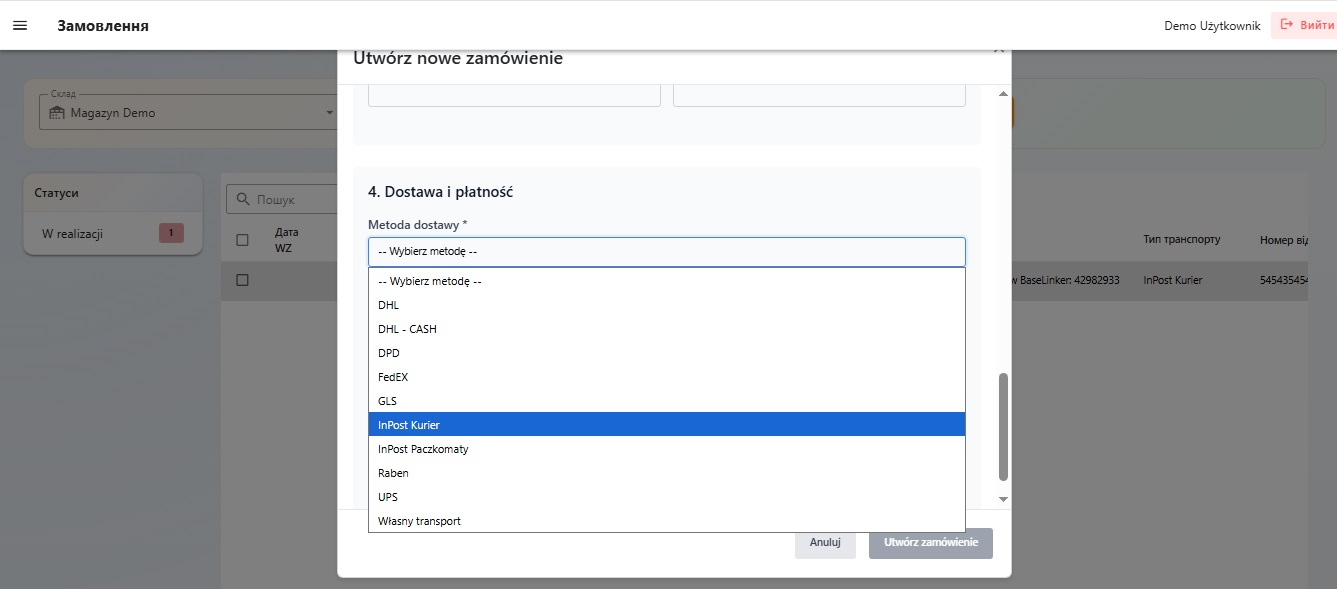Select GLS in the dropdown
Image resolution: width=1337 pixels, height=589 pixels.
click(667, 401)
